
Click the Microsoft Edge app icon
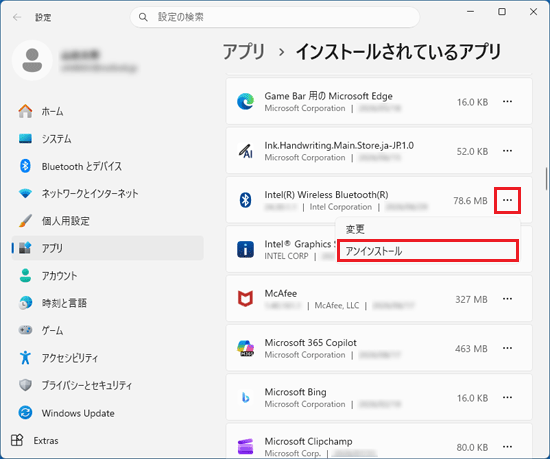(246, 102)
